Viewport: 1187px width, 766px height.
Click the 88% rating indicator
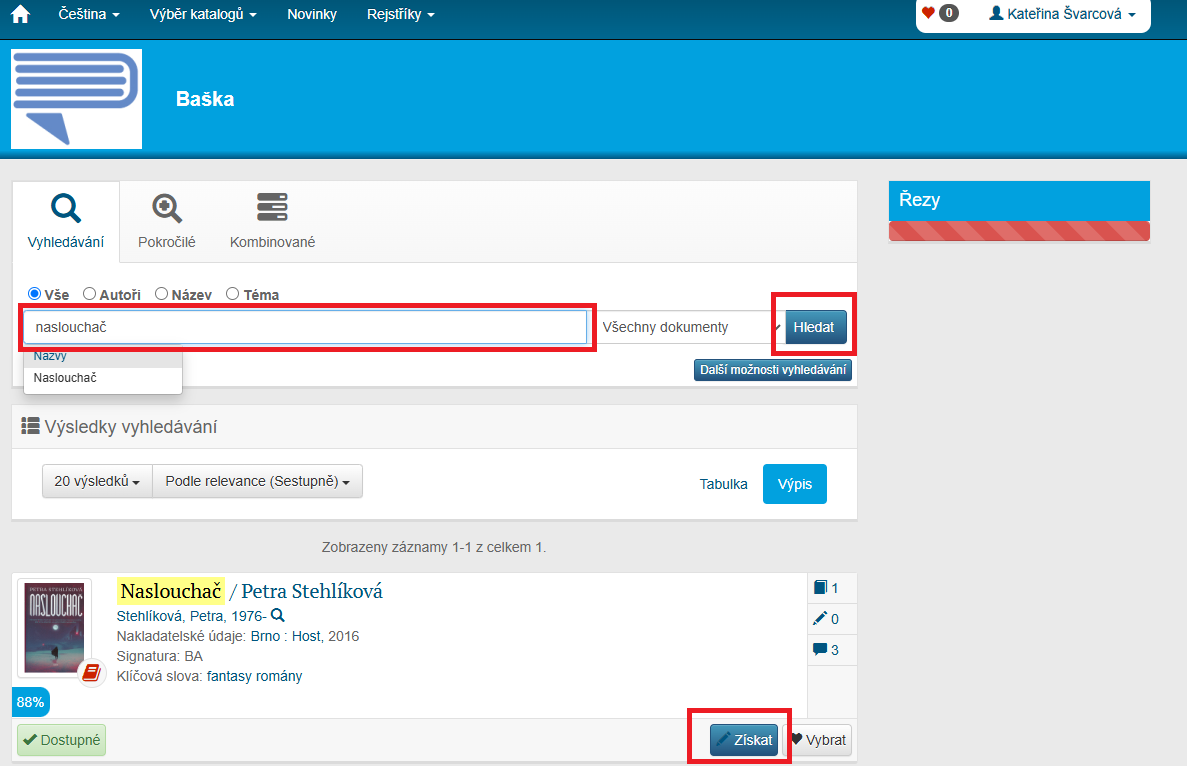pyautogui.click(x=30, y=702)
